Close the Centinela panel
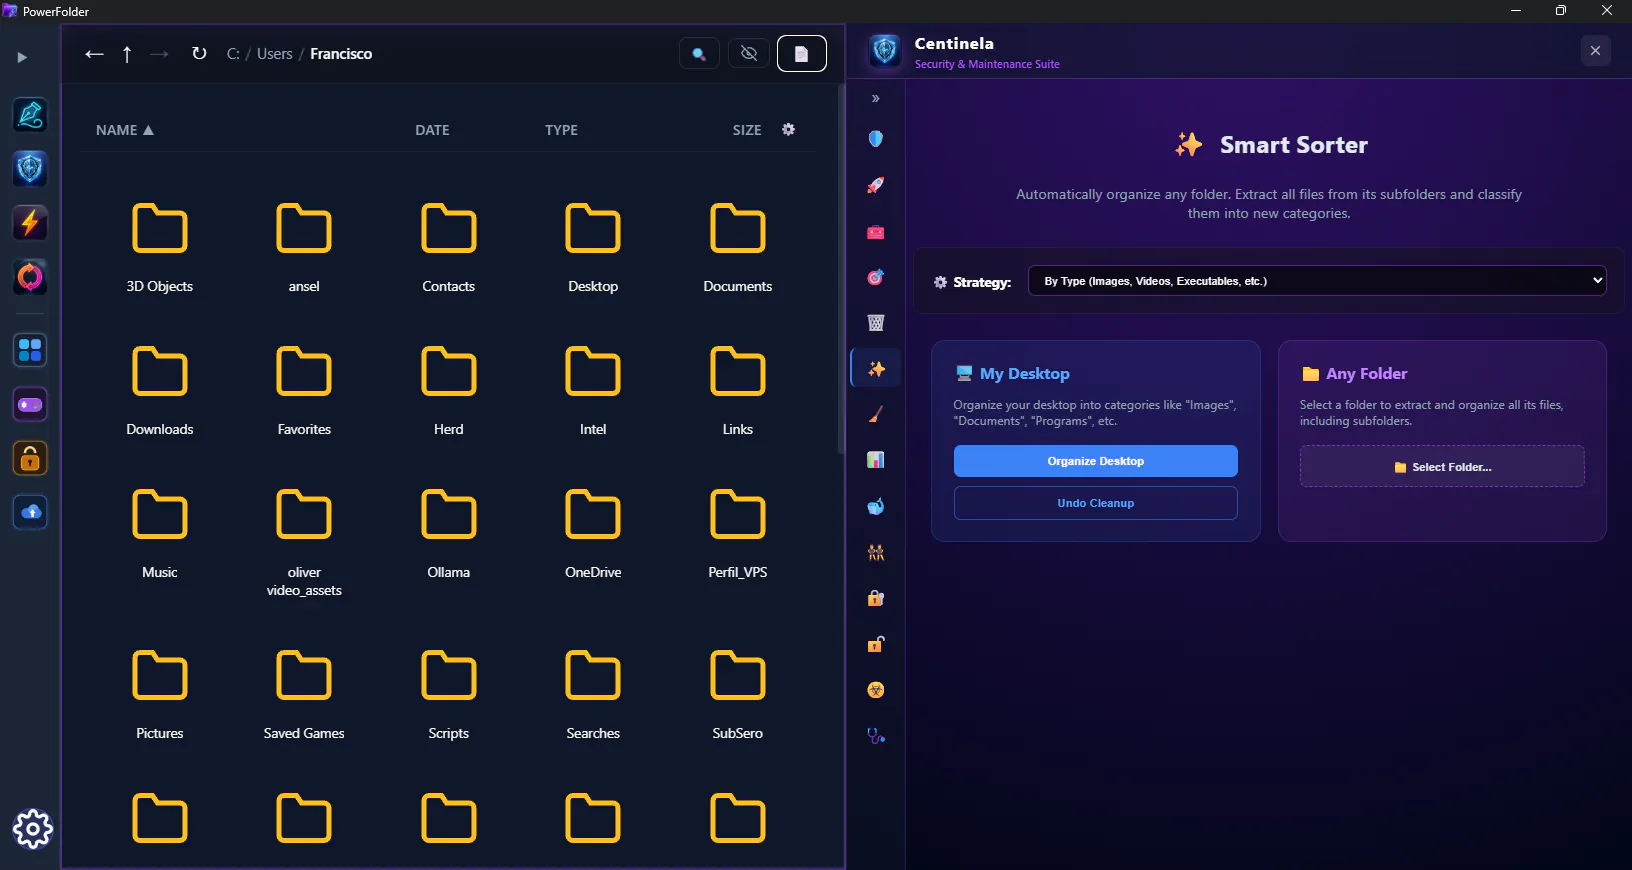This screenshot has width=1632, height=870. pyautogui.click(x=1596, y=51)
